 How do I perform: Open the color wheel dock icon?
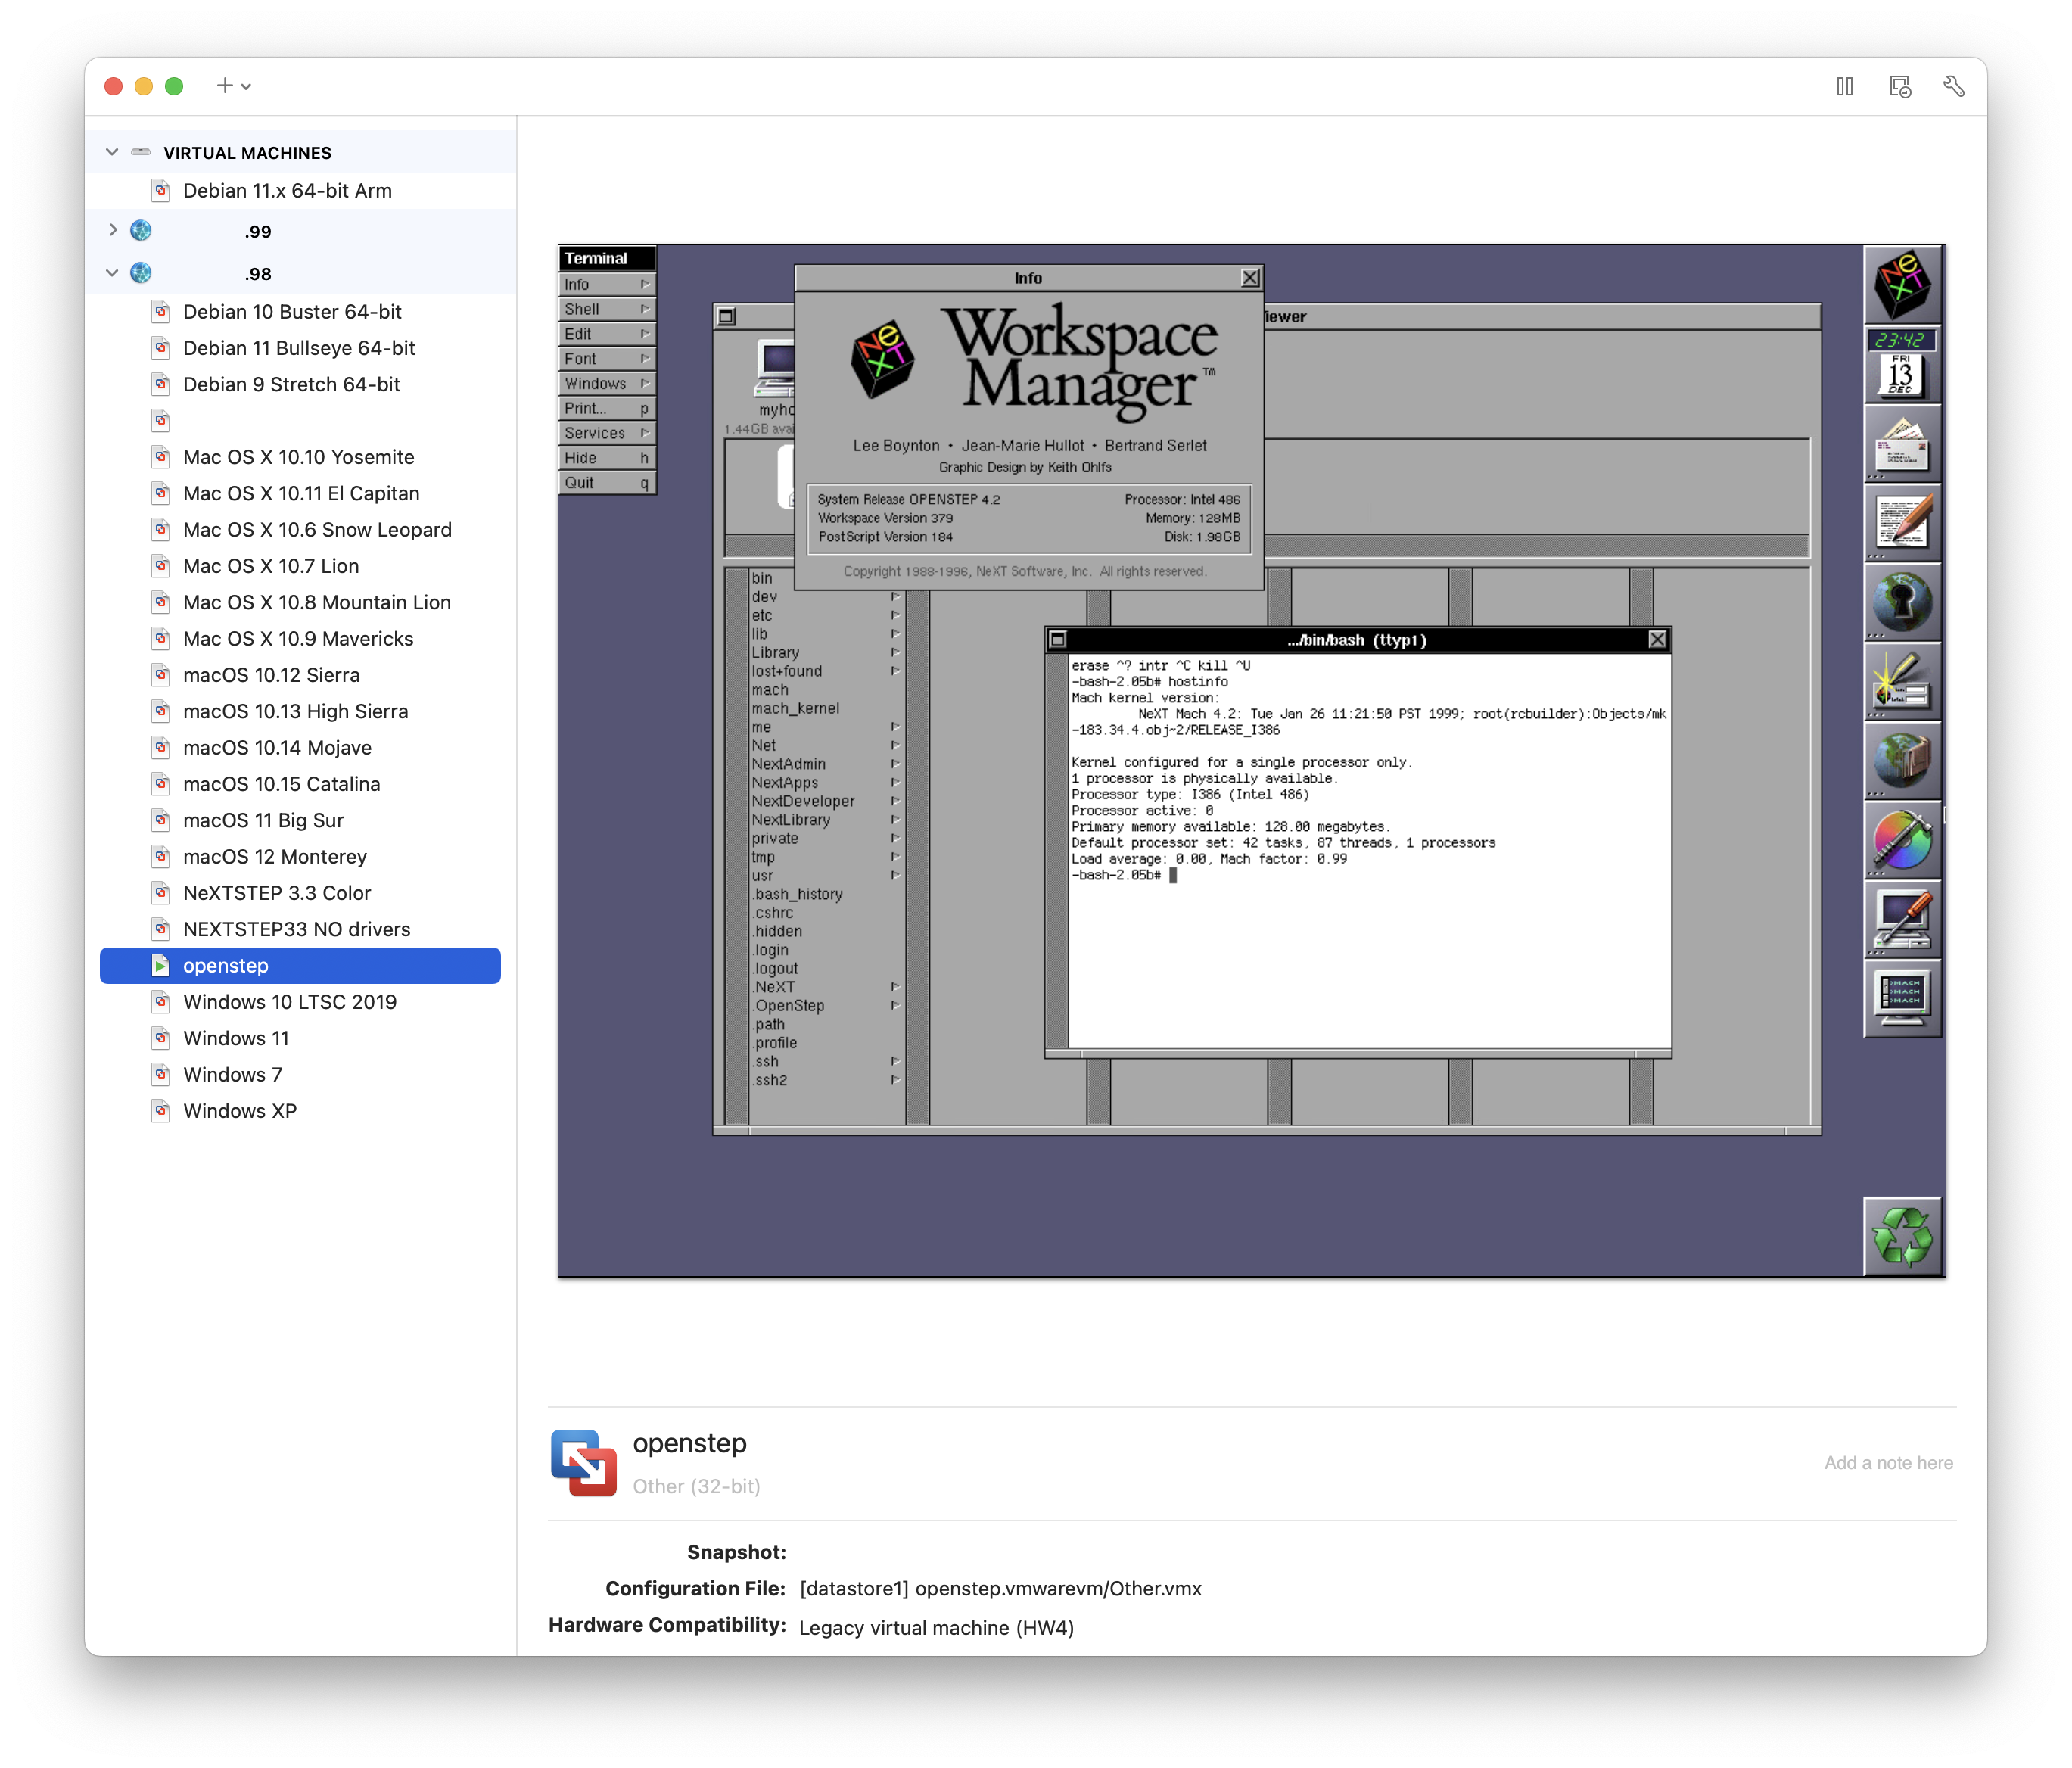pos(1902,840)
